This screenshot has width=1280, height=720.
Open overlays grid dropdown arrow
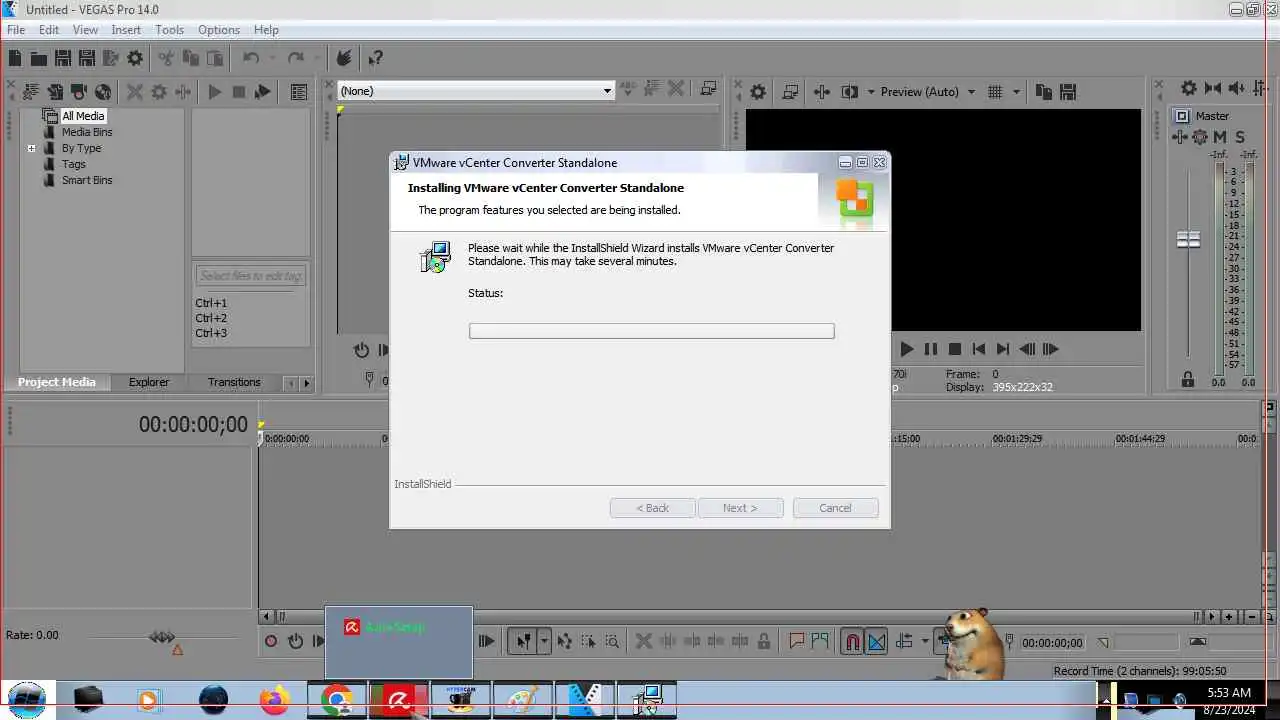point(1016,91)
